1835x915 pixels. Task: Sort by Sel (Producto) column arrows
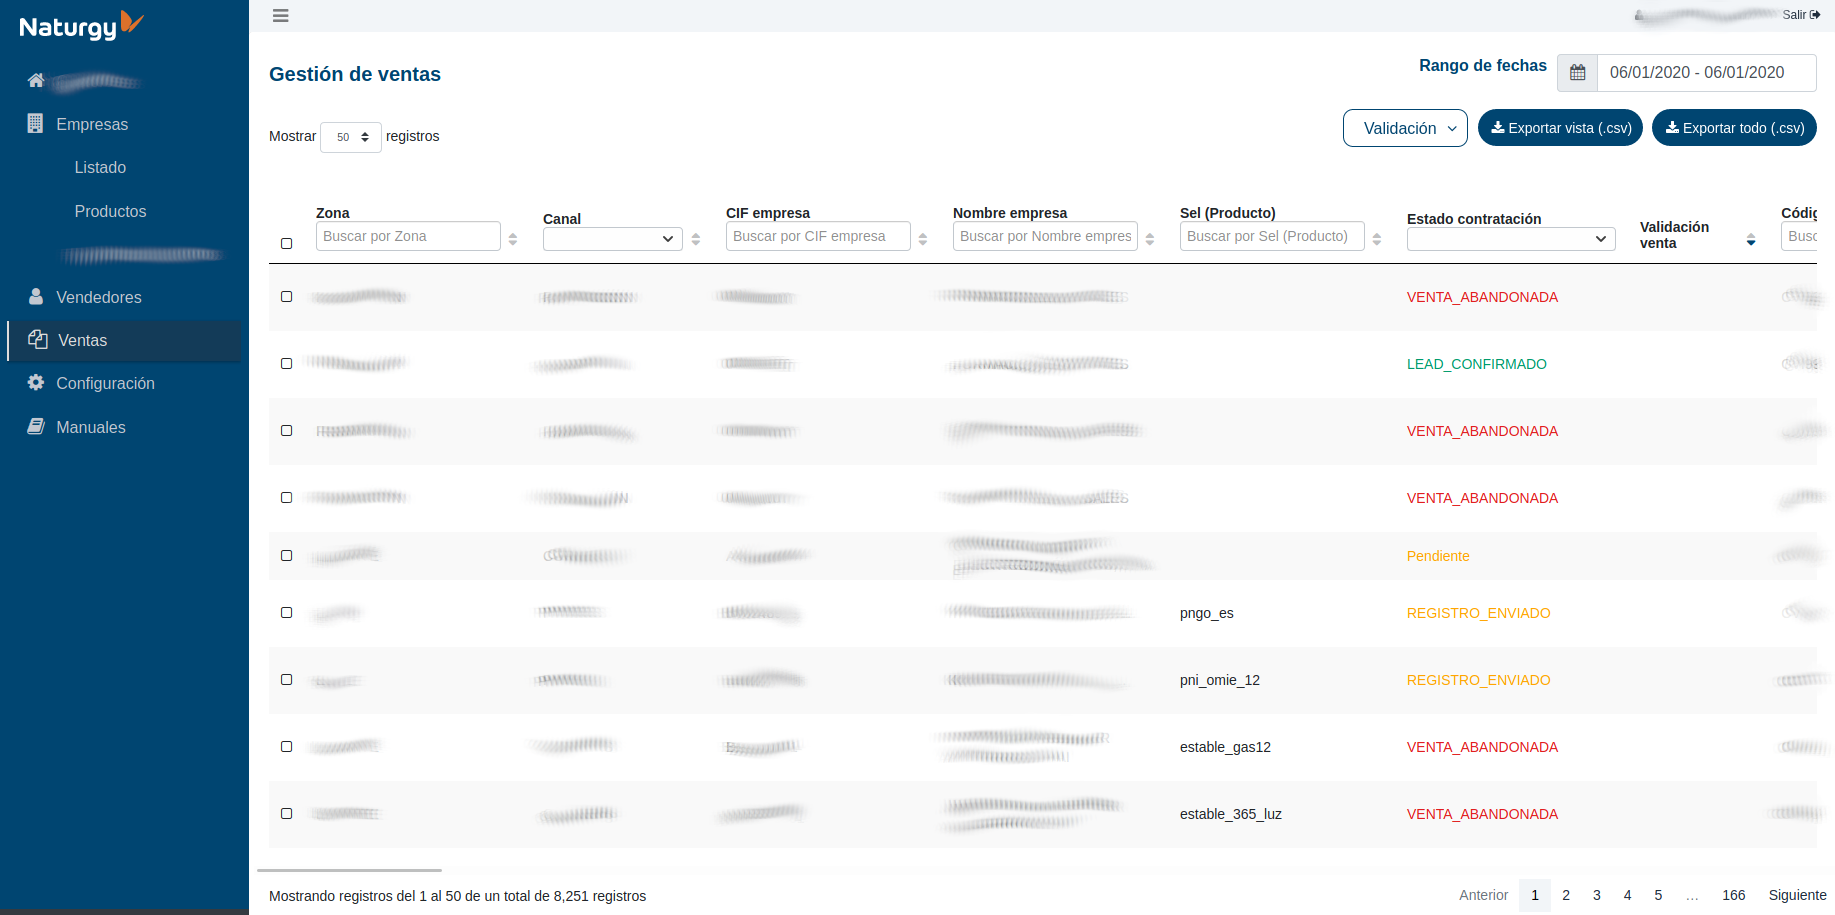click(1377, 239)
